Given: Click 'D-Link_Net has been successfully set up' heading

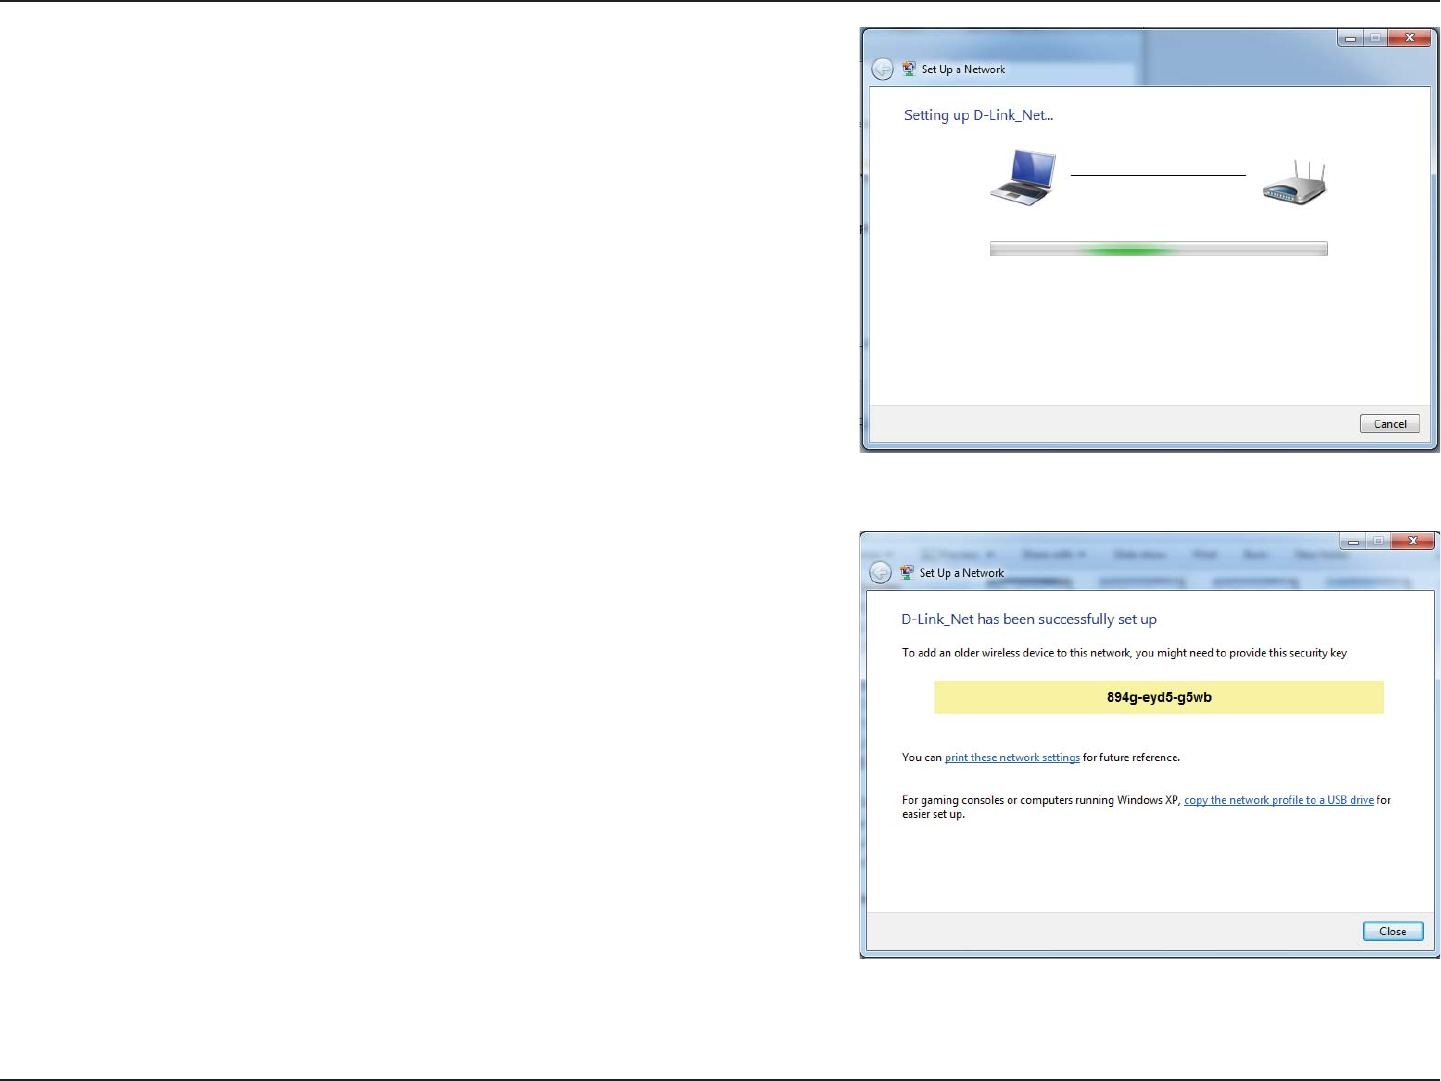Looking at the screenshot, I should (1029, 619).
